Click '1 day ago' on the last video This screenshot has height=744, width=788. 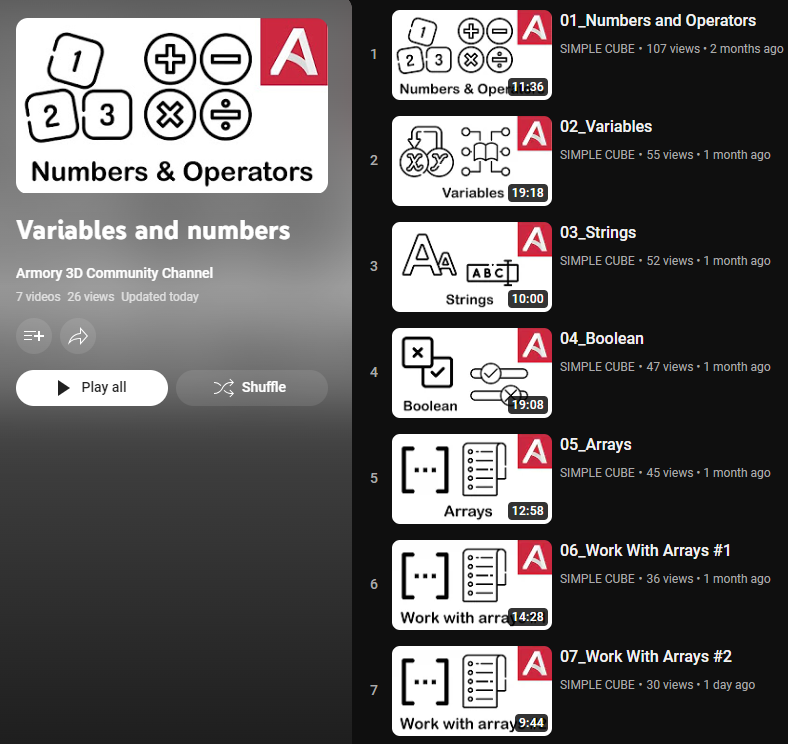click(729, 685)
